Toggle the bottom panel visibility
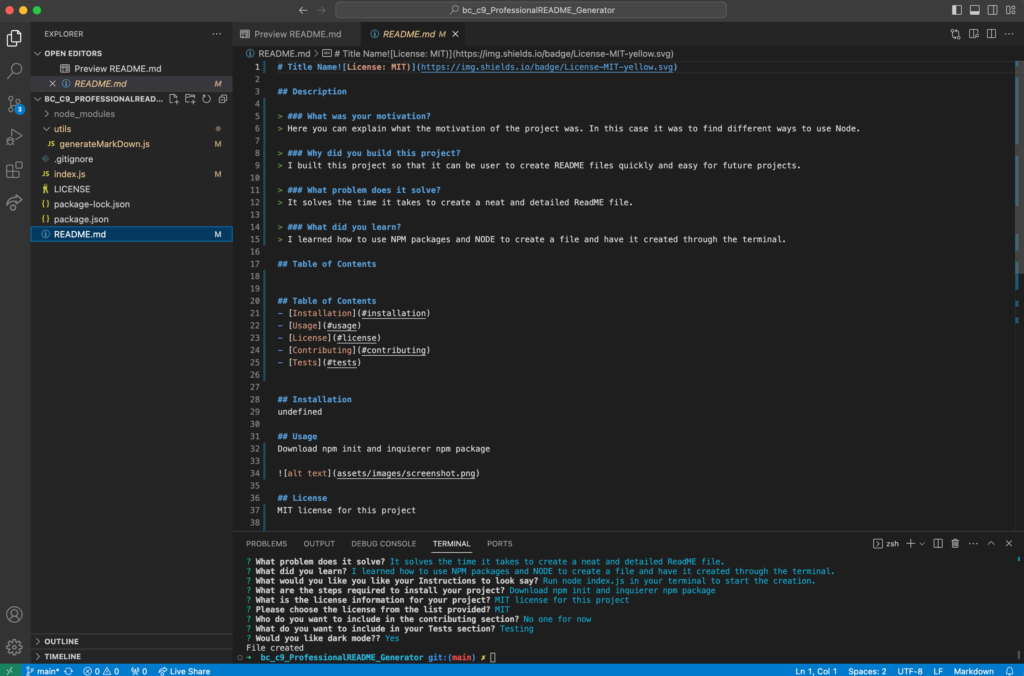This screenshot has width=1024, height=676. 974,10
